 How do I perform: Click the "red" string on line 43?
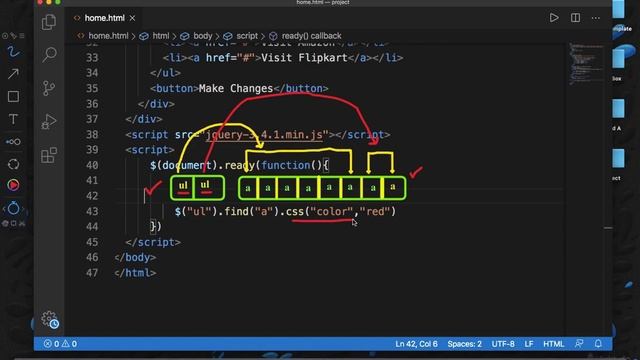375,211
